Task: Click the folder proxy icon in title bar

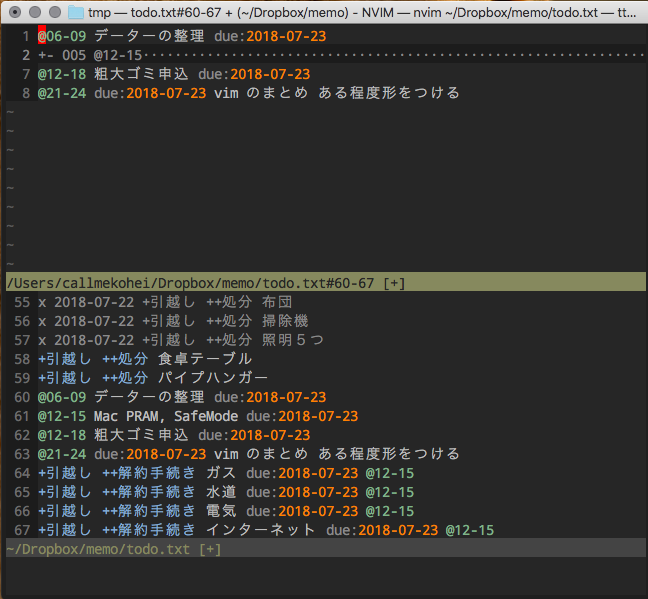Action: (76, 12)
